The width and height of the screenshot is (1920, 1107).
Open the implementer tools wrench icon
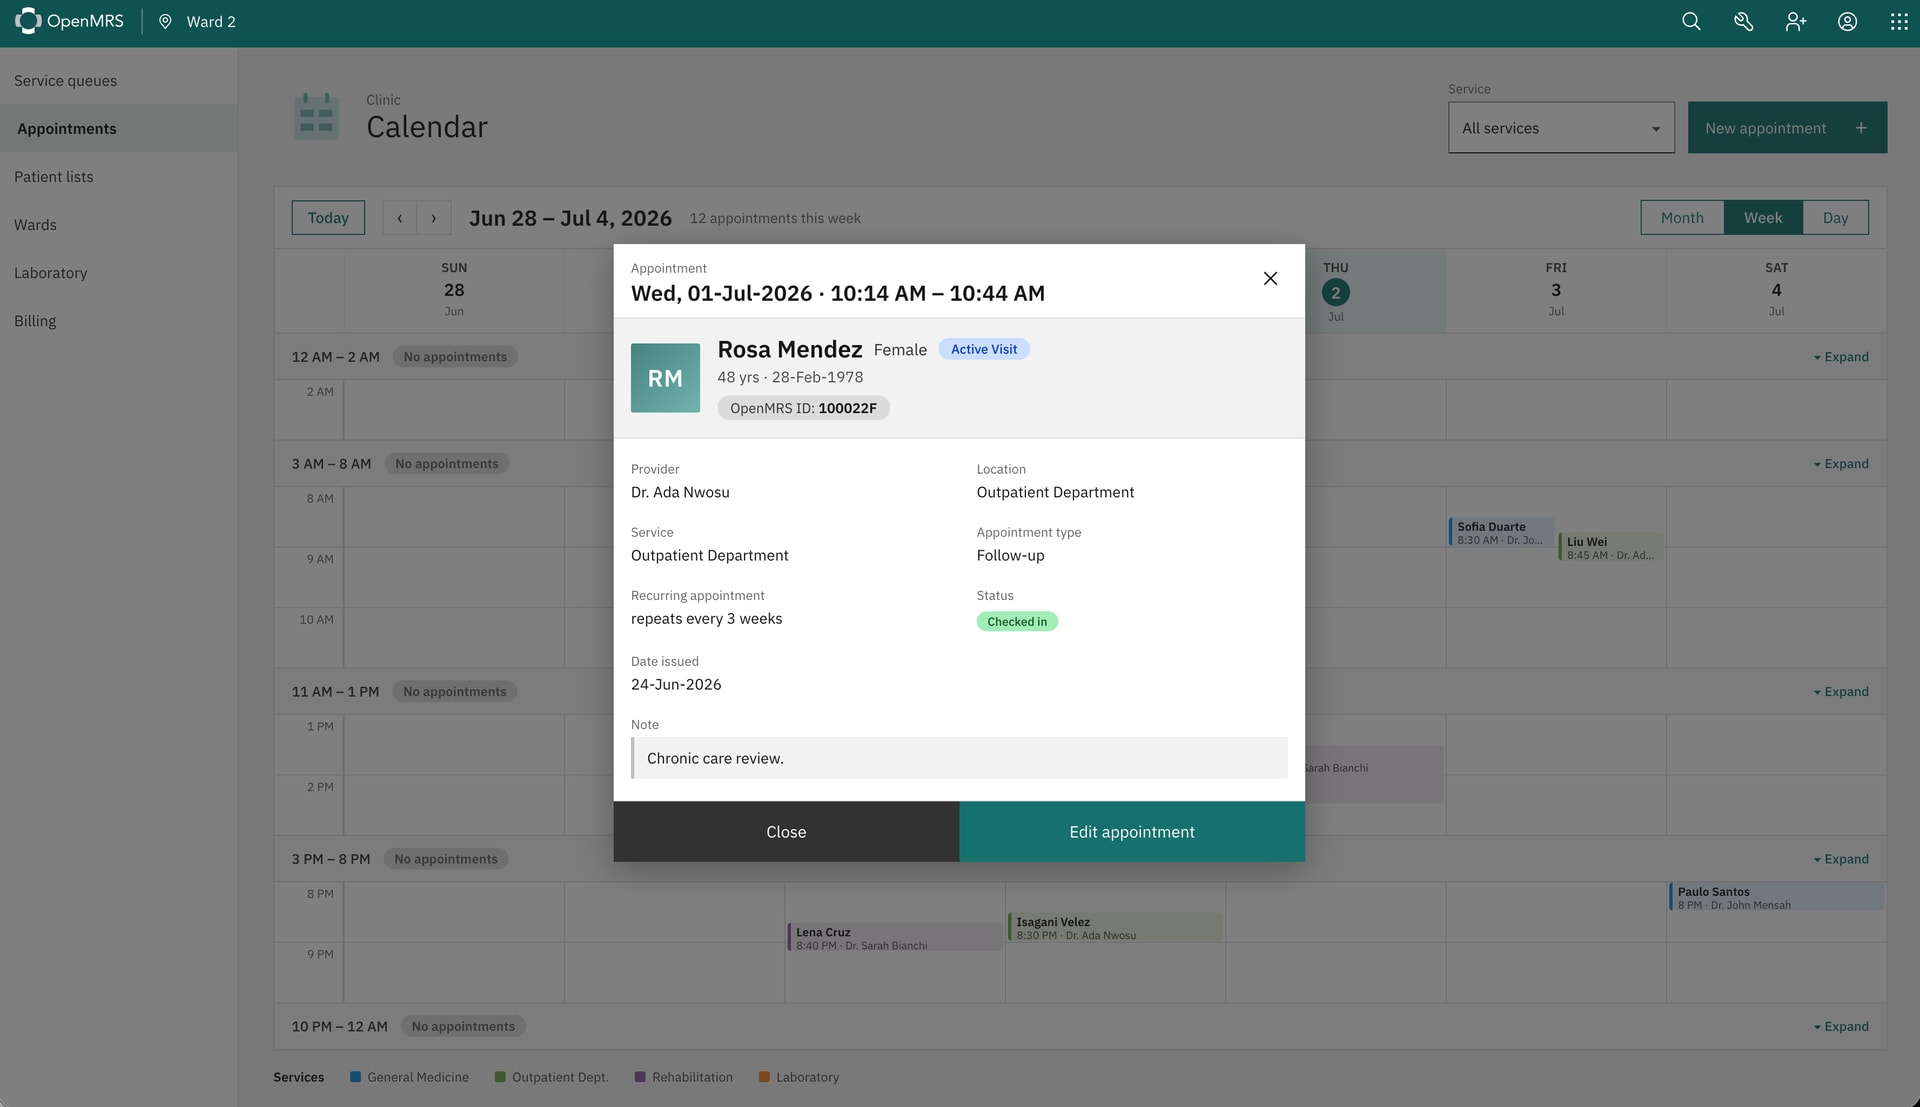click(x=1743, y=21)
